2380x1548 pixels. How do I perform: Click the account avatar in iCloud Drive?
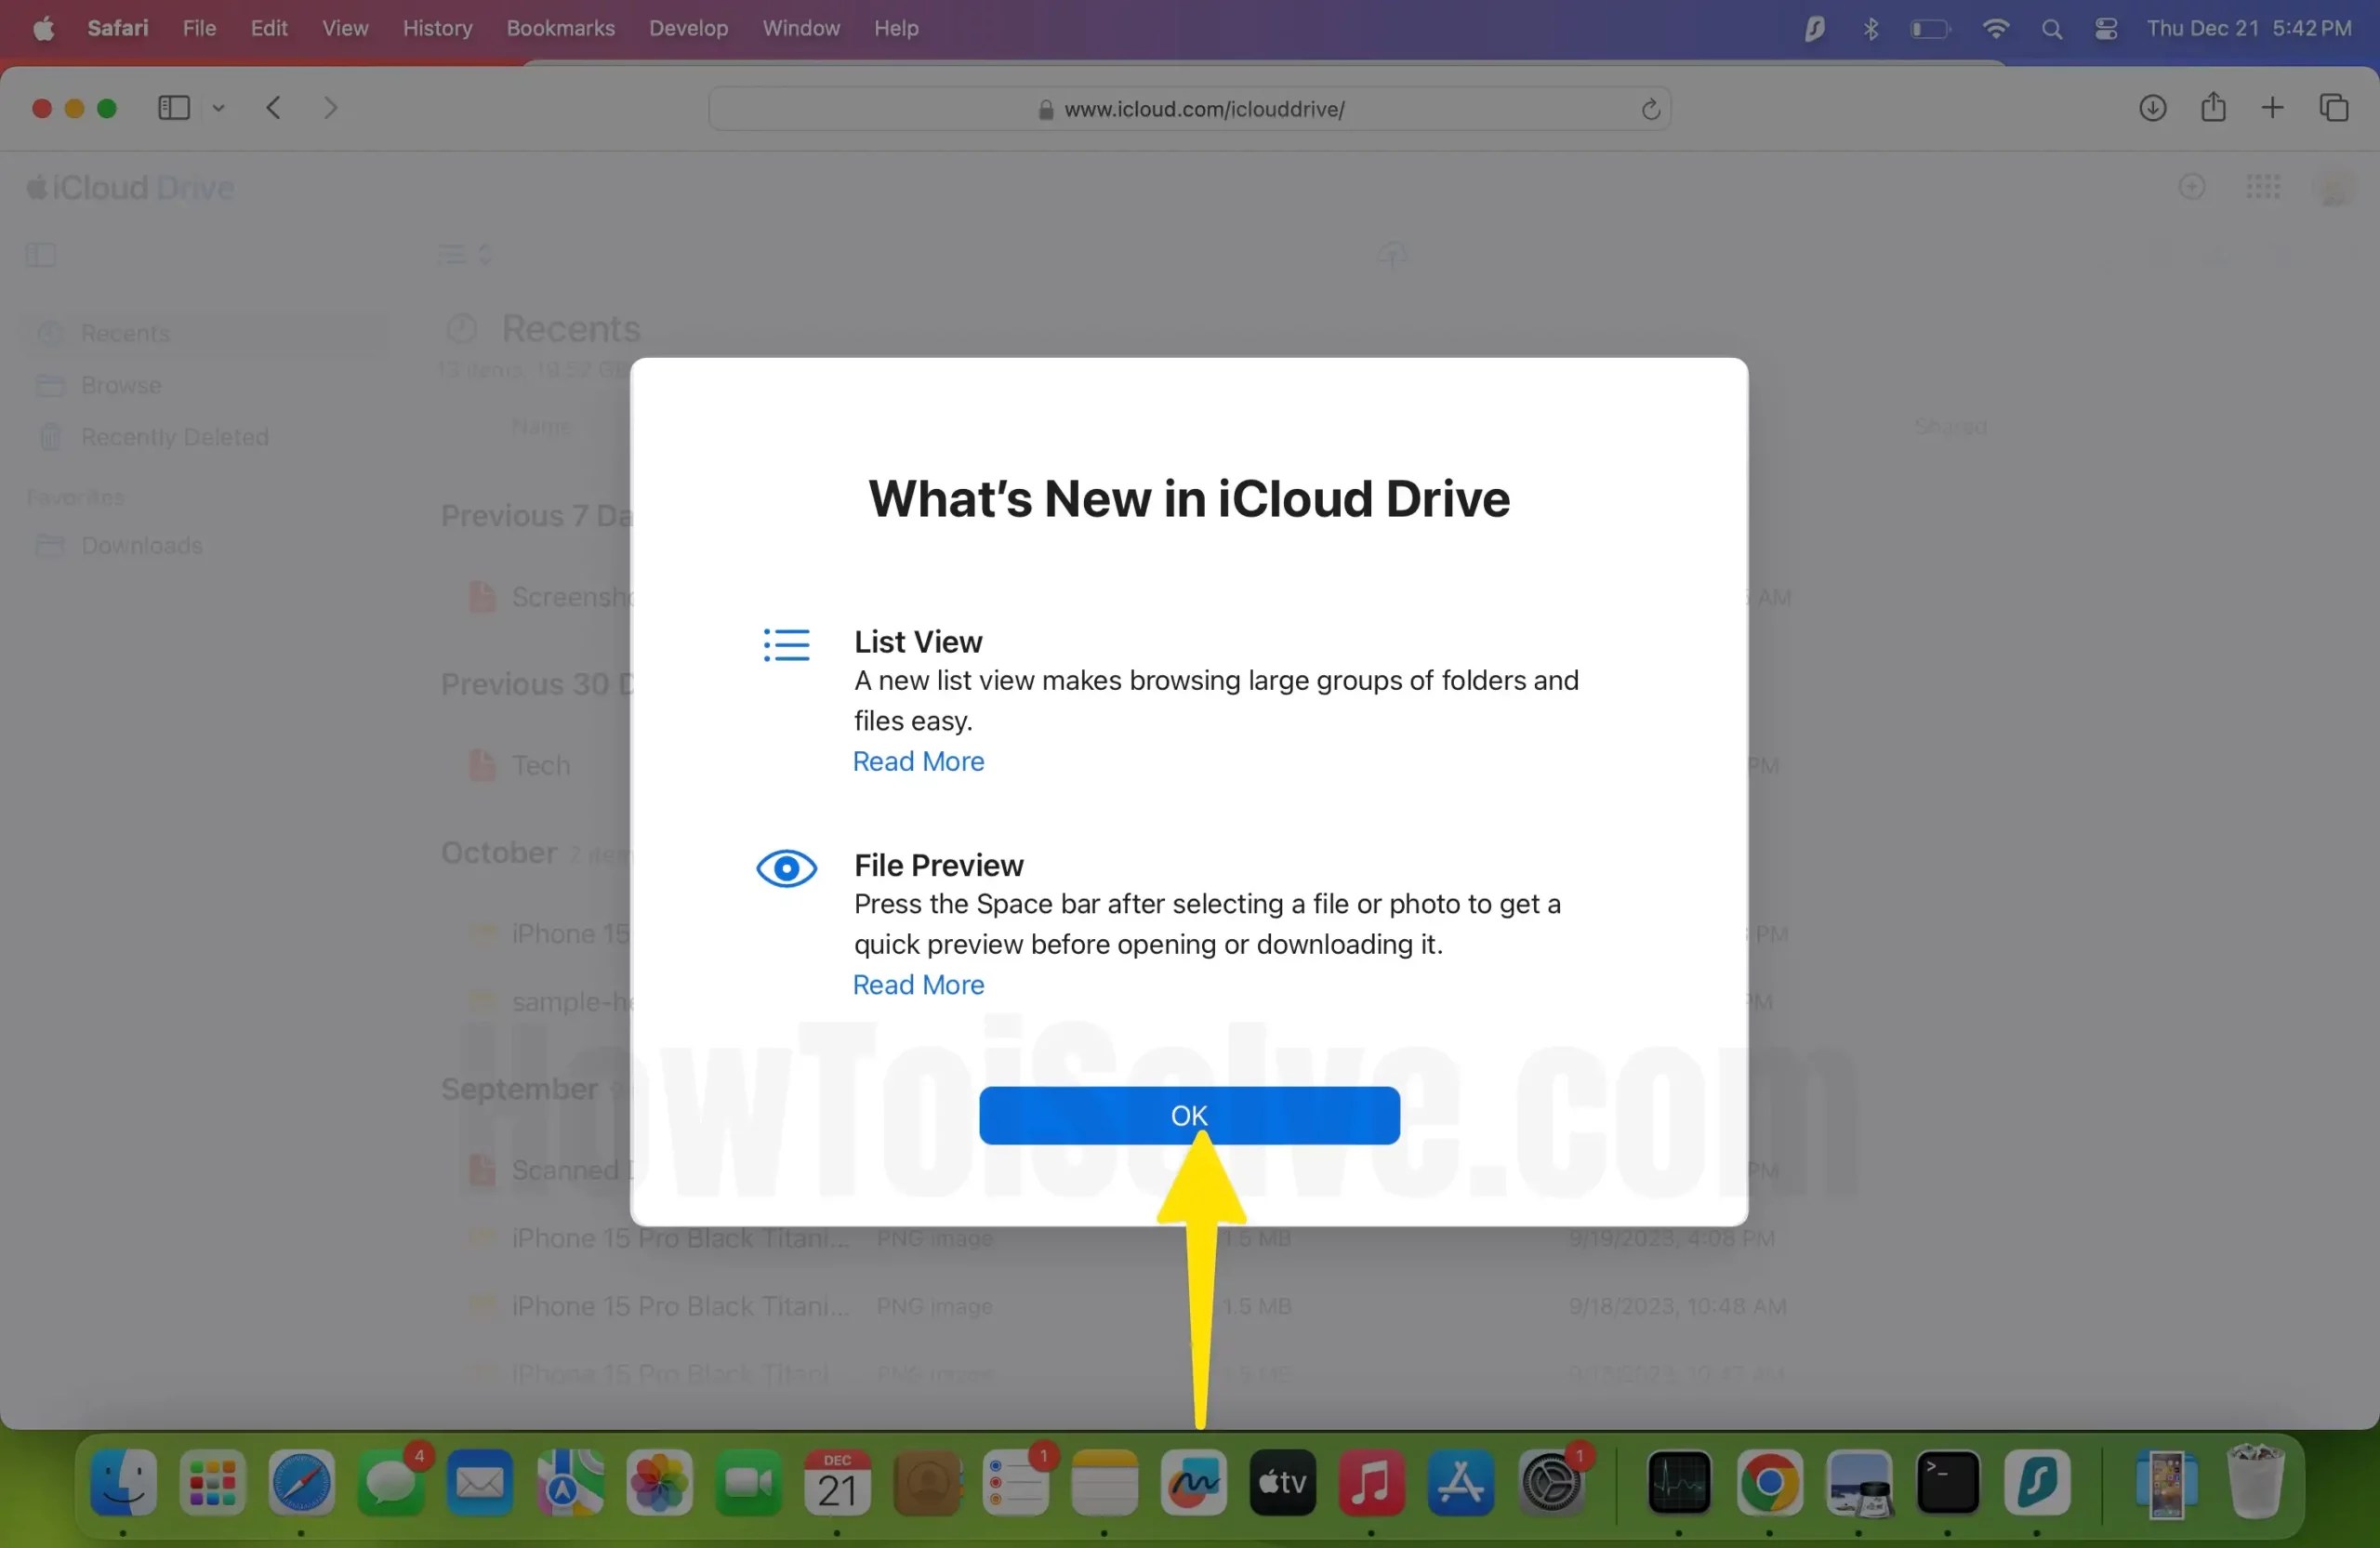pyautogui.click(x=2336, y=187)
